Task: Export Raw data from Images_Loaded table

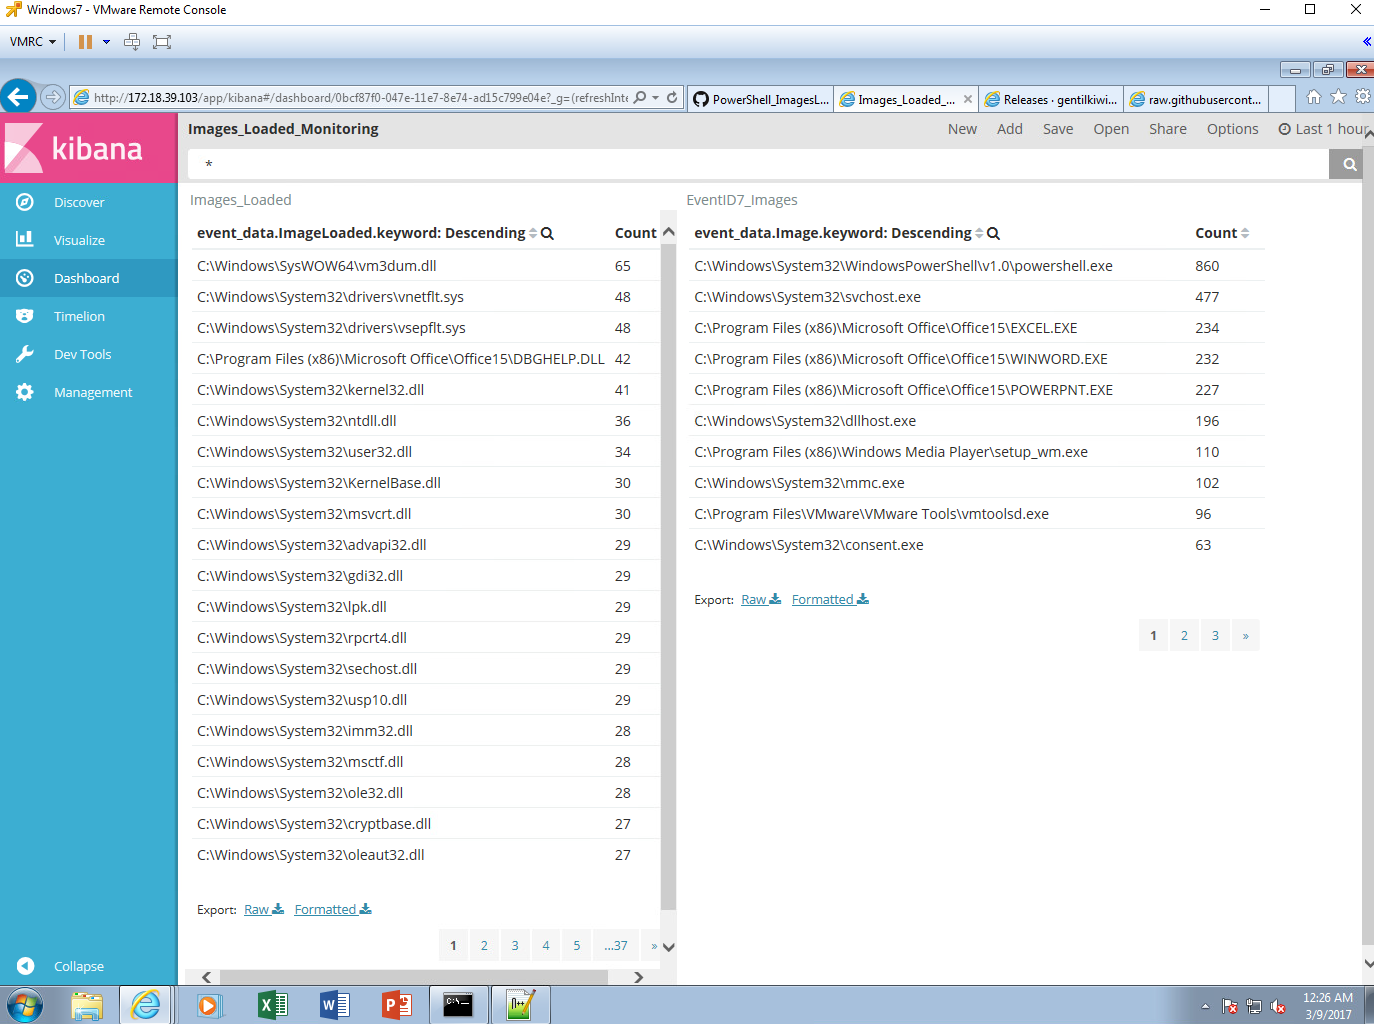Action: (264, 910)
